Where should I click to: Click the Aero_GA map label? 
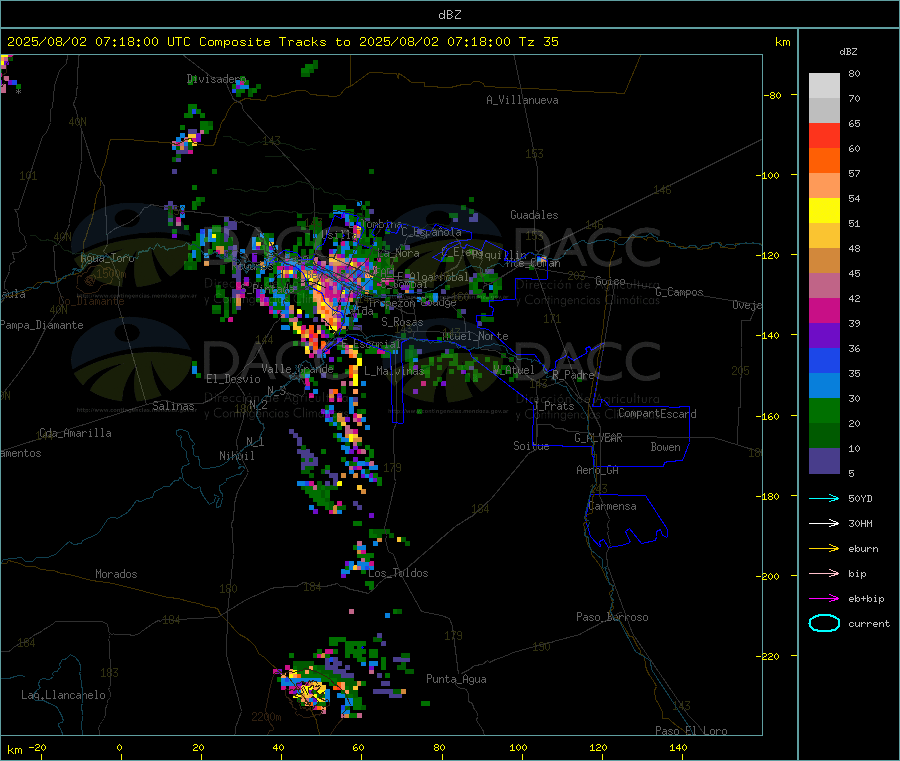[598, 470]
